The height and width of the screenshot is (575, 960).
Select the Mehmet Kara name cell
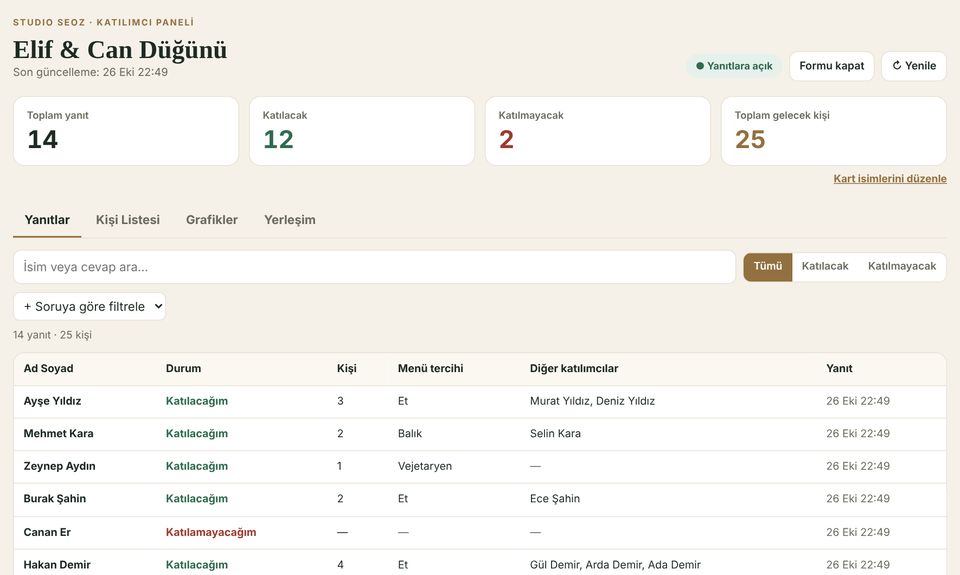click(x=58, y=434)
